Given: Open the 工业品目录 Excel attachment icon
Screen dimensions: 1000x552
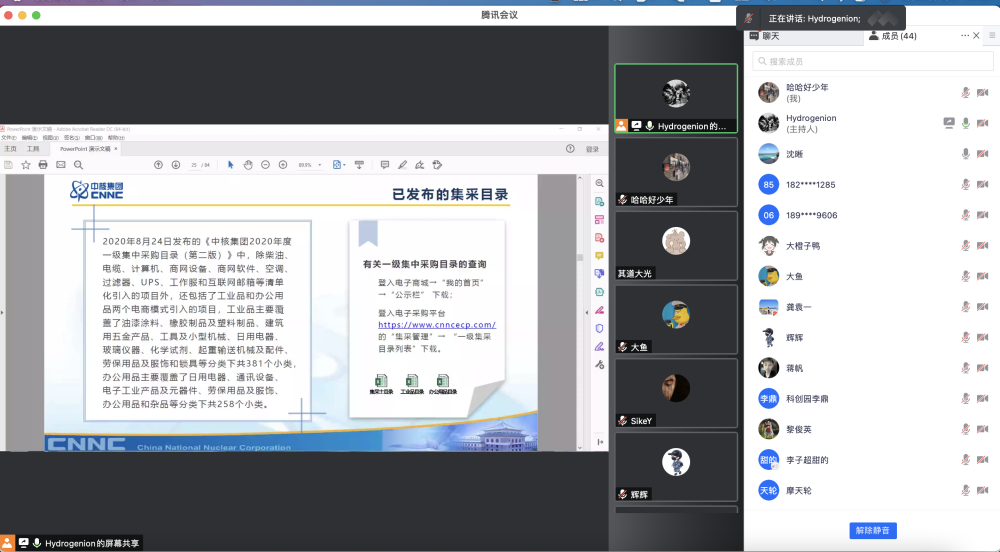Looking at the screenshot, I should [412, 381].
